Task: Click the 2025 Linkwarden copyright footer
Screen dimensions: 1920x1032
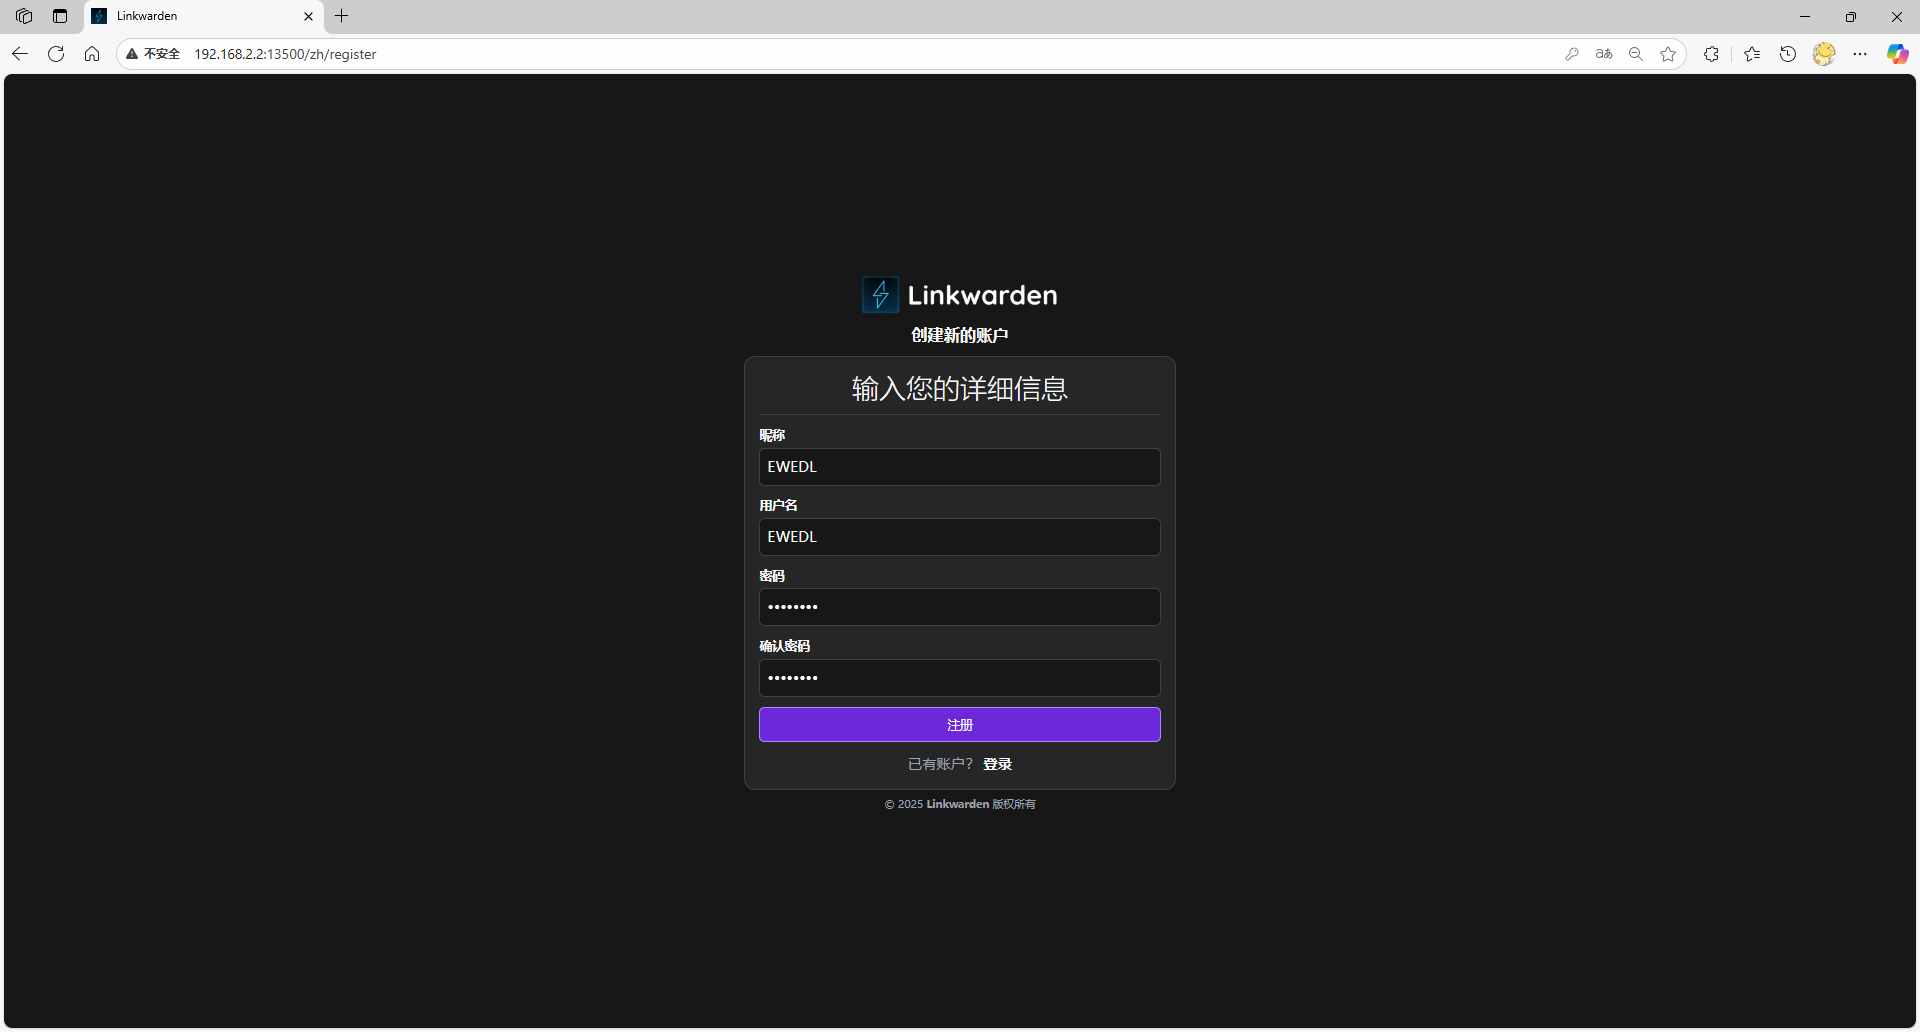Action: [960, 804]
